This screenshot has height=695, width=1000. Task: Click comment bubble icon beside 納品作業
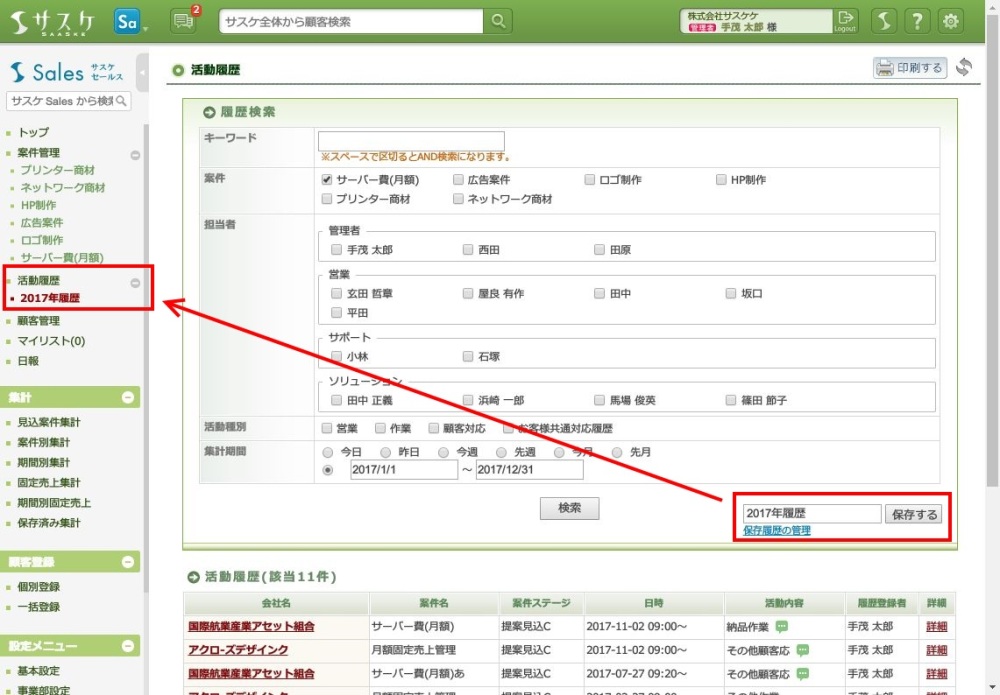(x=782, y=627)
